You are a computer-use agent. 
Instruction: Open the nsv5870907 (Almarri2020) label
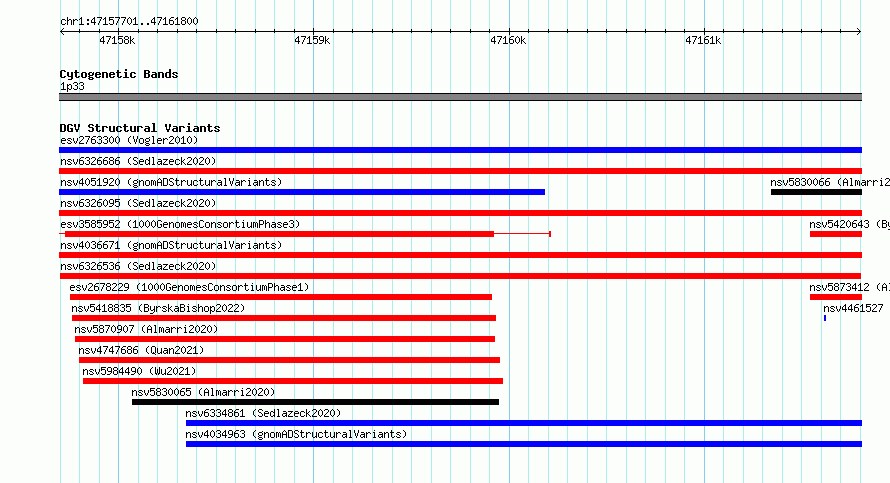point(146,329)
